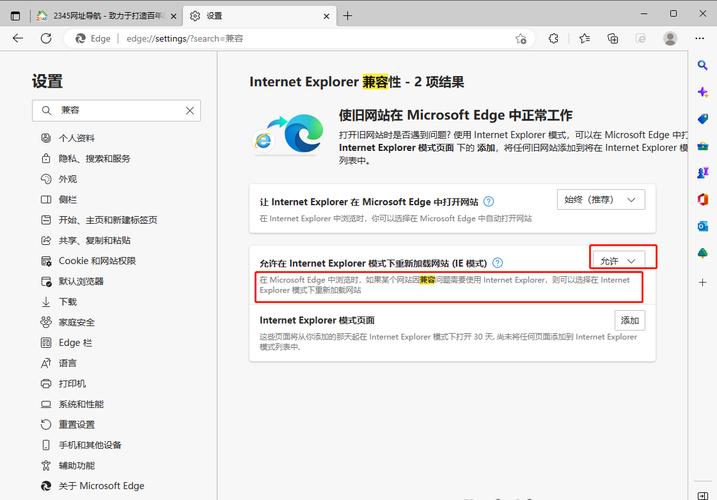Open 系统和性能 settings
This screenshot has height=500, width=717.
tap(73, 404)
